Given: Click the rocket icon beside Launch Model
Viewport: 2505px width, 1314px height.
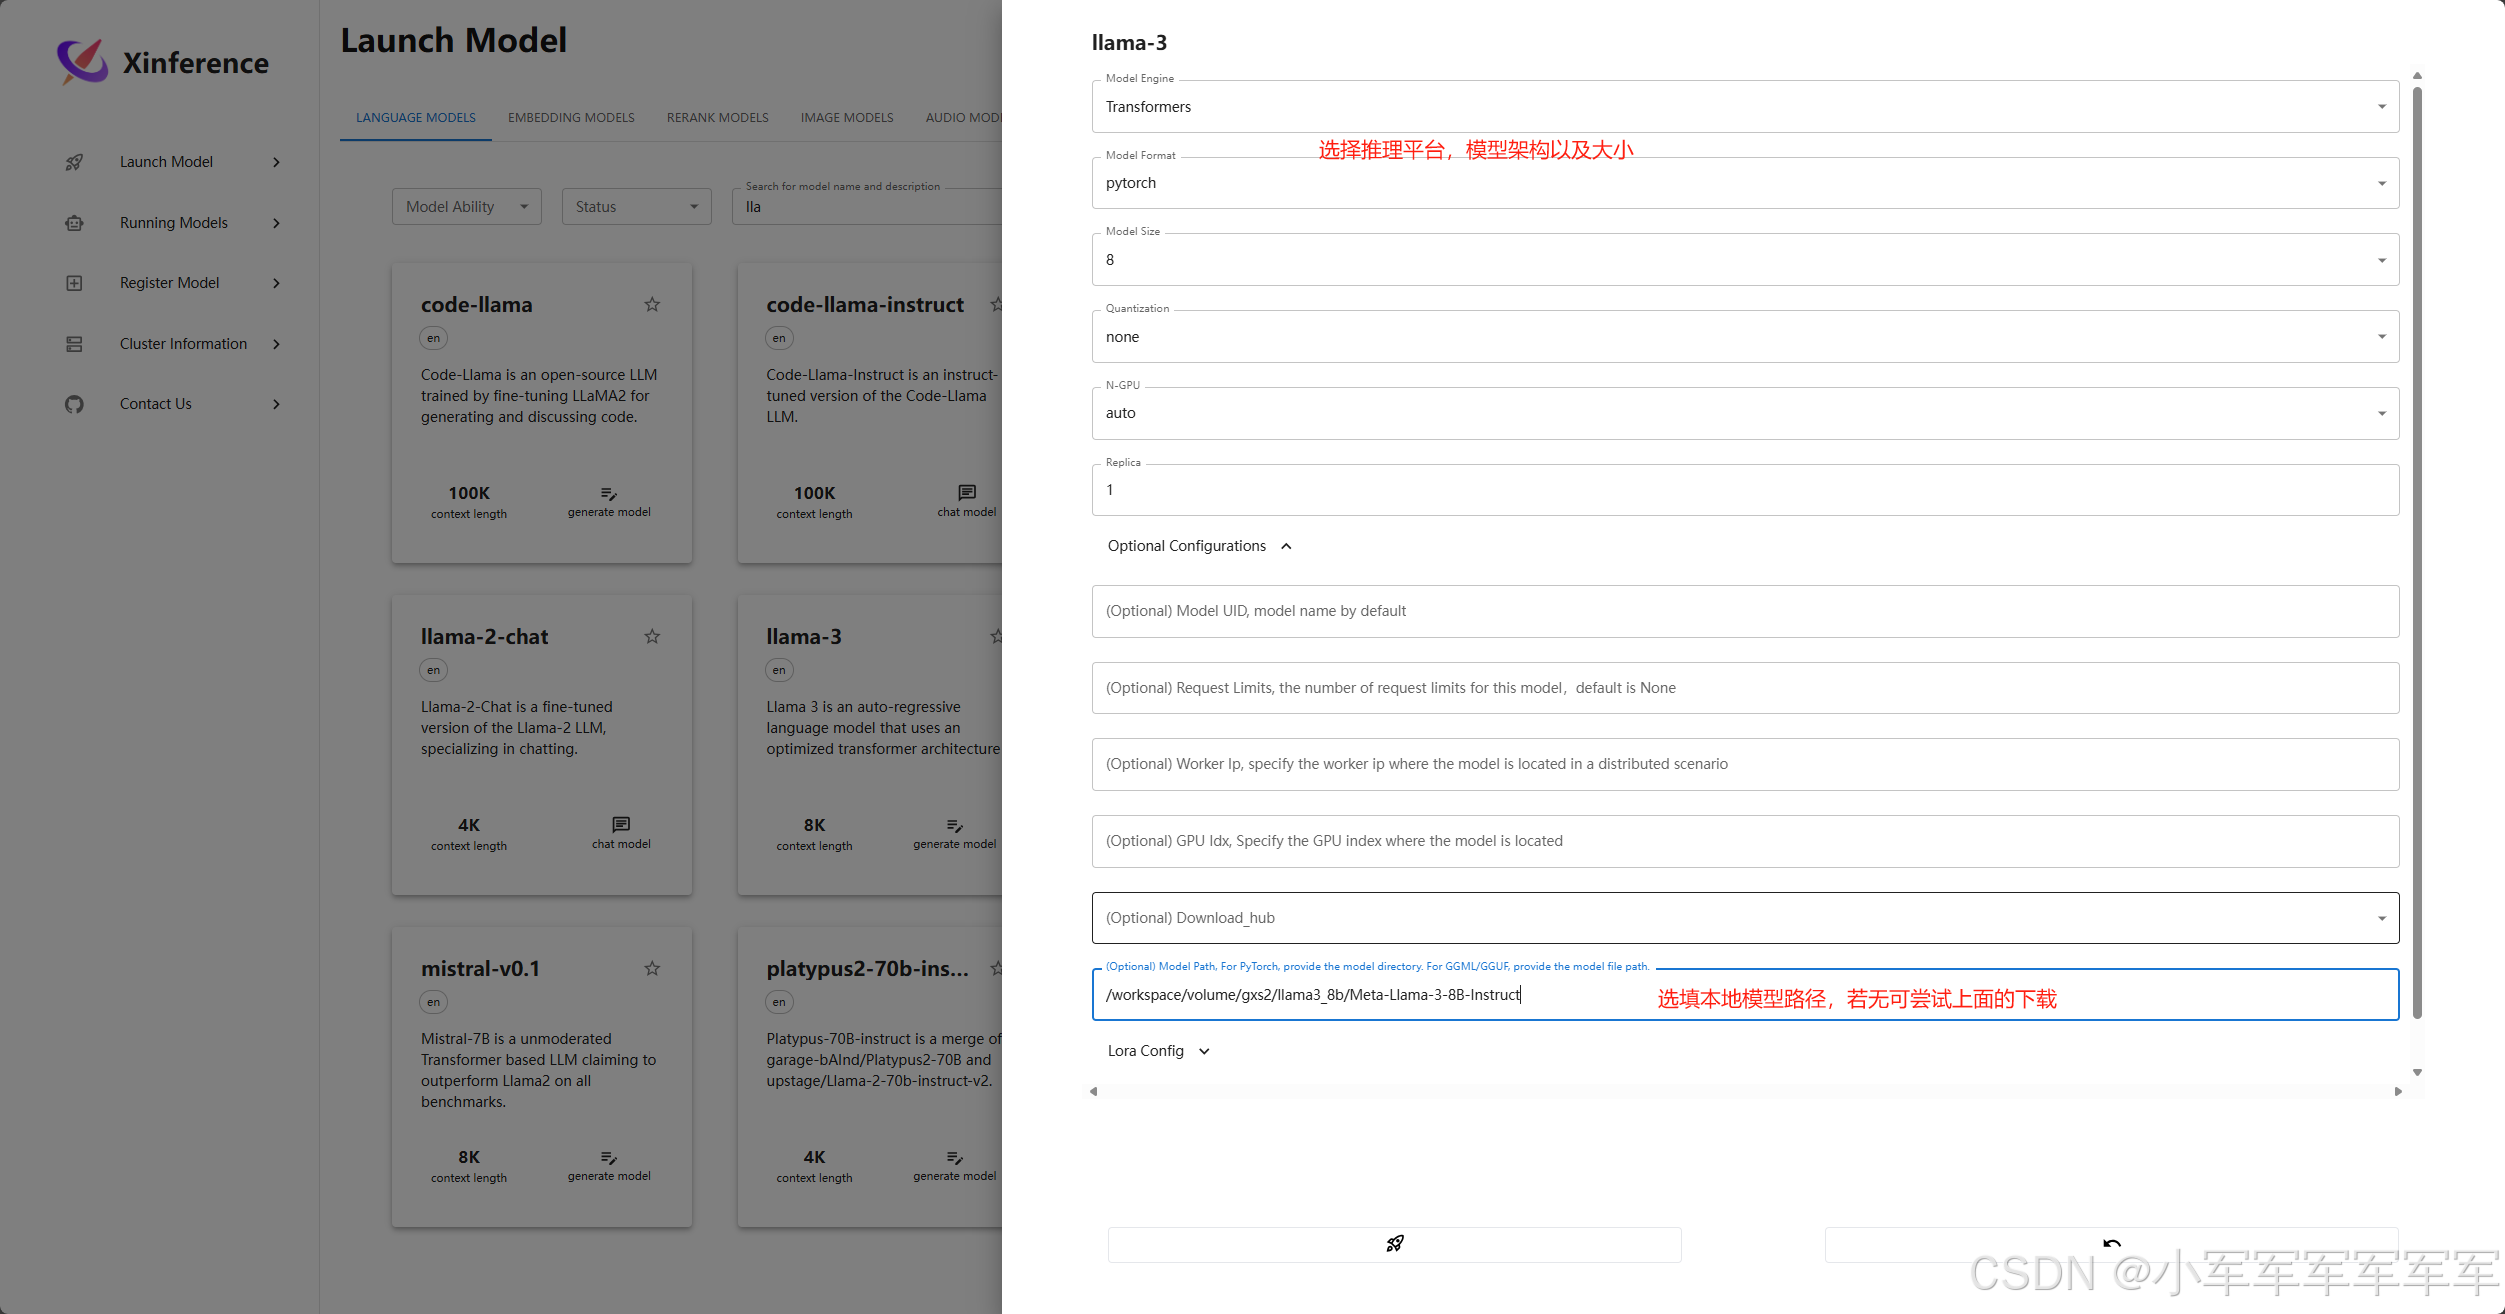Looking at the screenshot, I should pyautogui.click(x=74, y=162).
